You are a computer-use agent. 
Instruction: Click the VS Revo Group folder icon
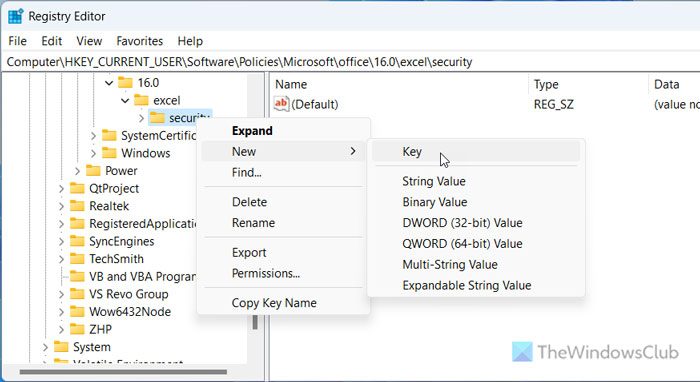77,294
